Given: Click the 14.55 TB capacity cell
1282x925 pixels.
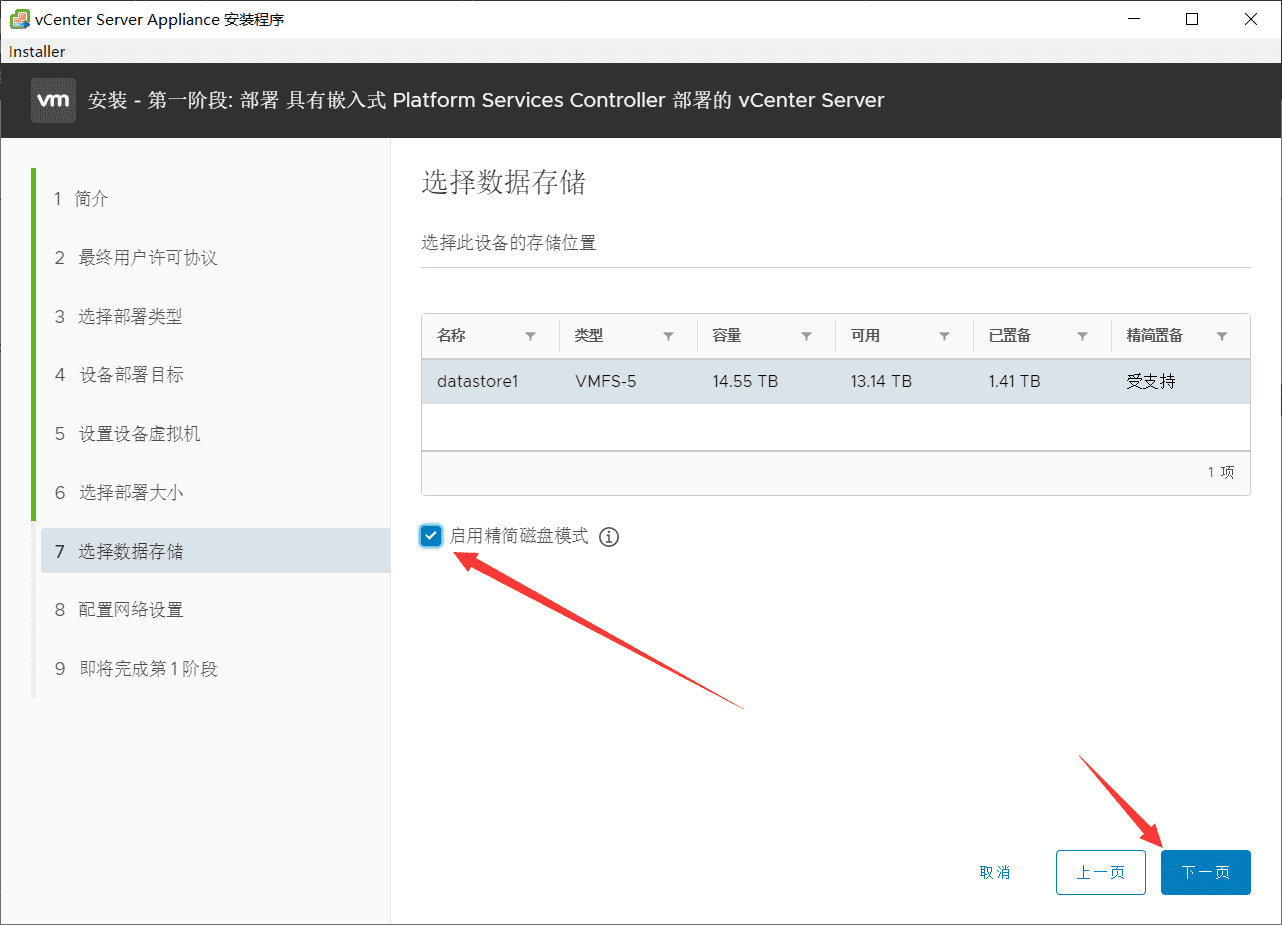Looking at the screenshot, I should click(x=745, y=382).
